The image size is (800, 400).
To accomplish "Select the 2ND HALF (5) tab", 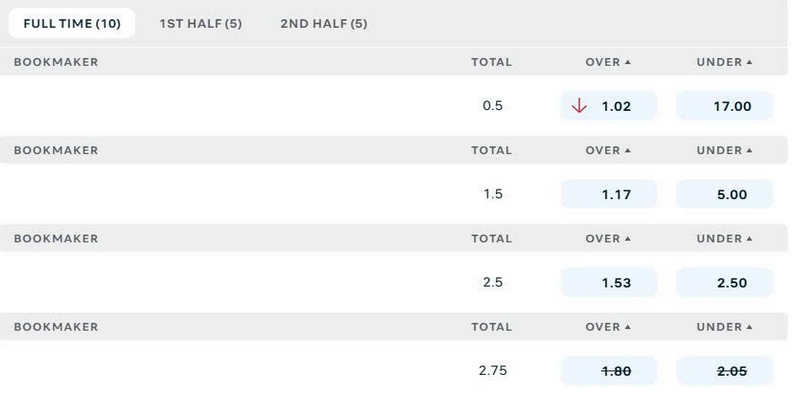I will (x=324, y=23).
